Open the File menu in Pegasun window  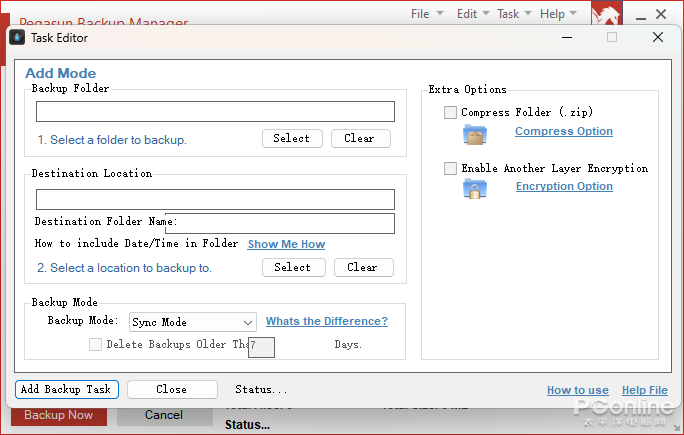(x=427, y=14)
